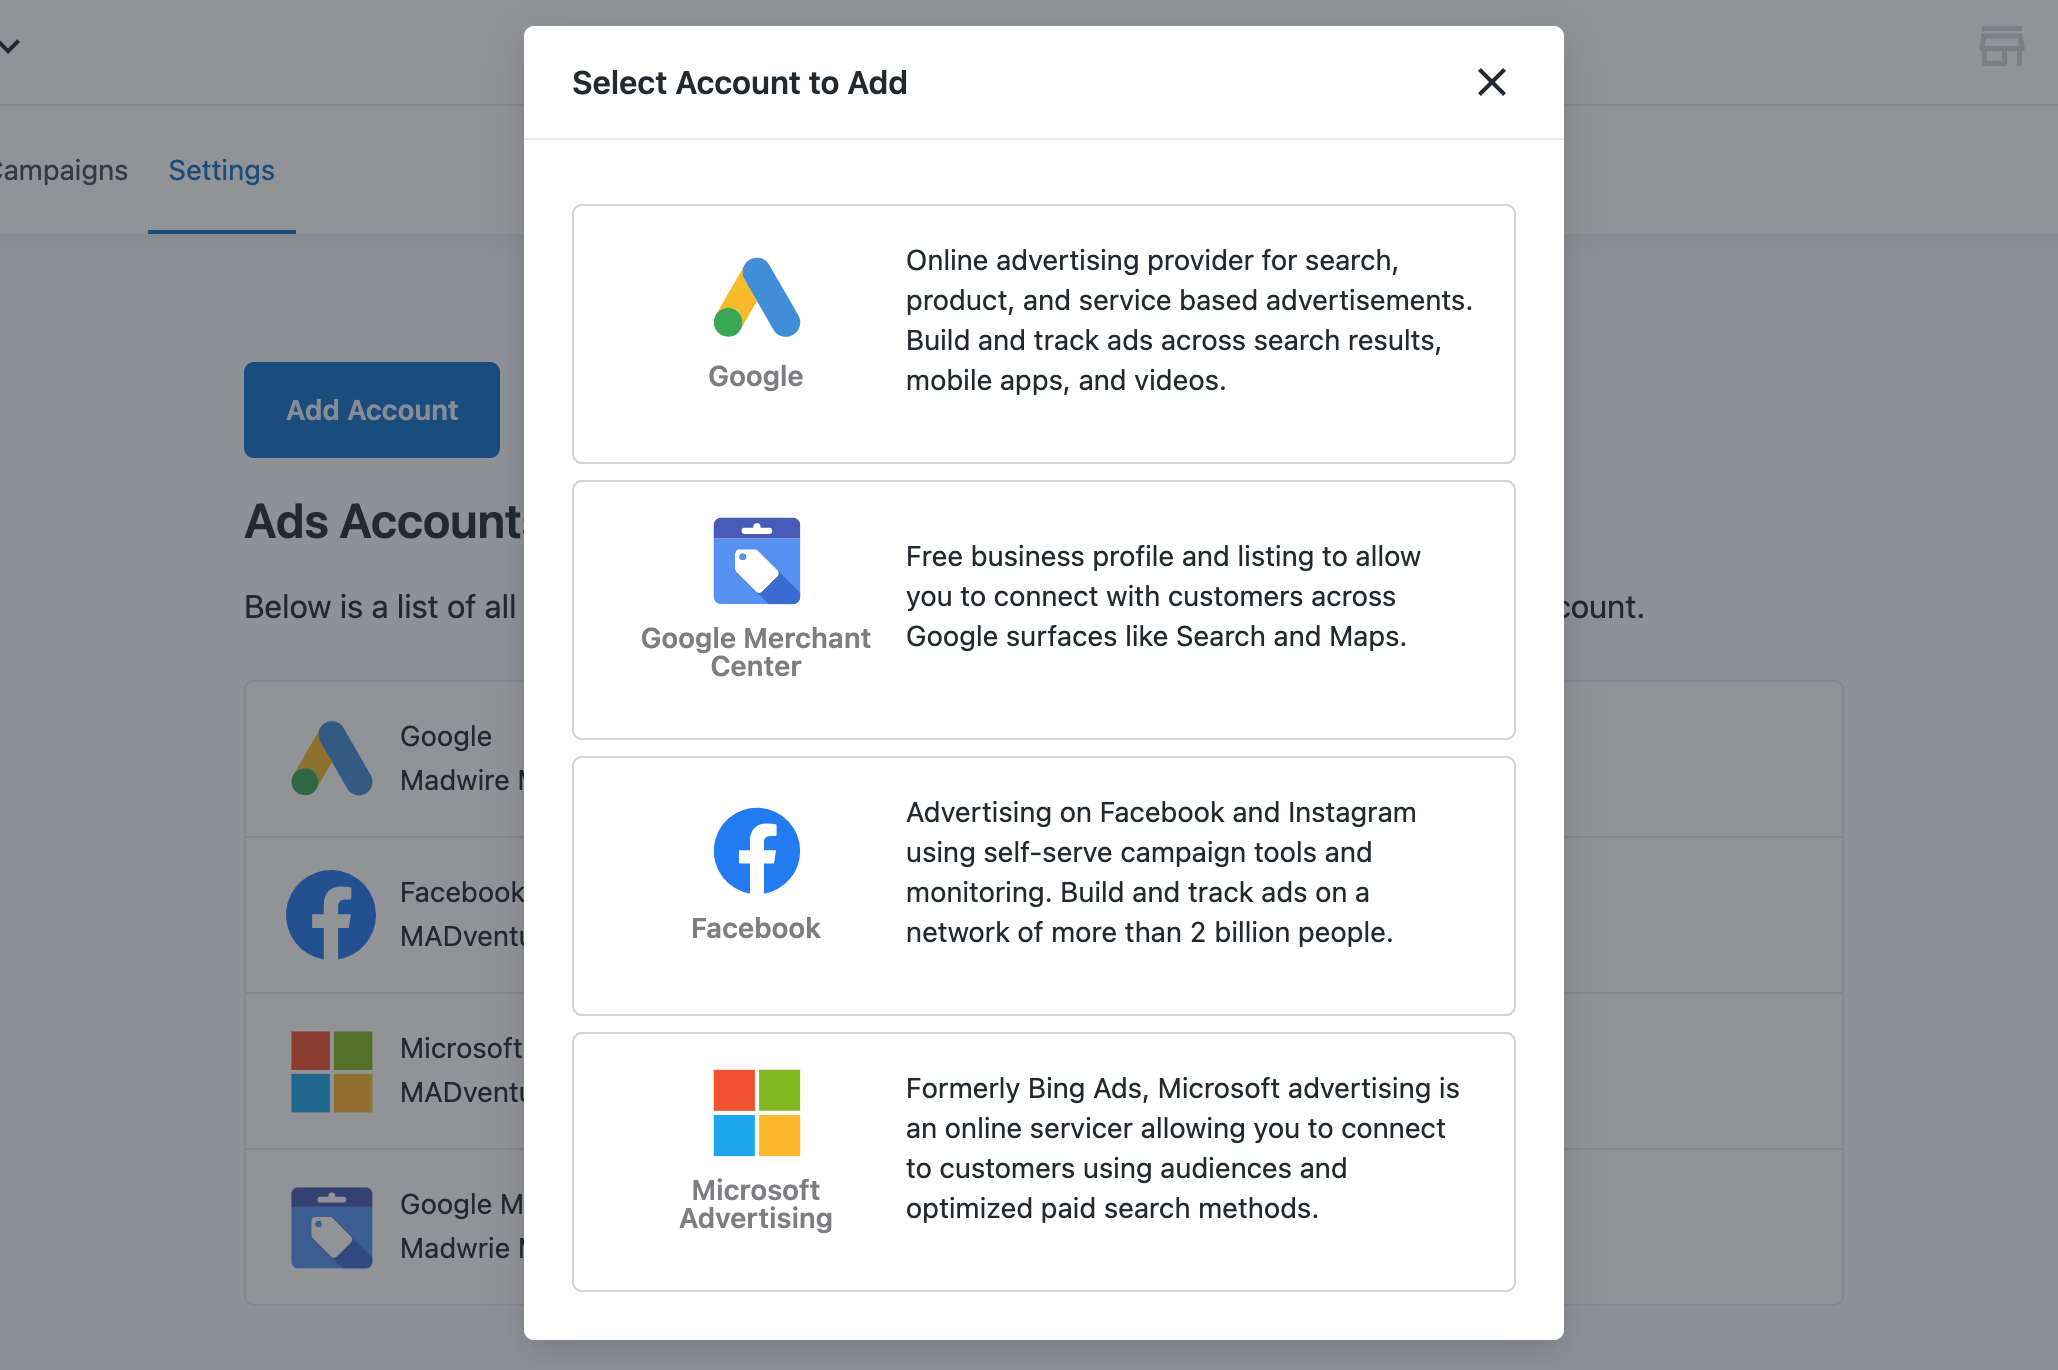Screen dimensions: 2058x1370
Task: Click Formerly Bing Ads description text
Action: pos(1182,1148)
